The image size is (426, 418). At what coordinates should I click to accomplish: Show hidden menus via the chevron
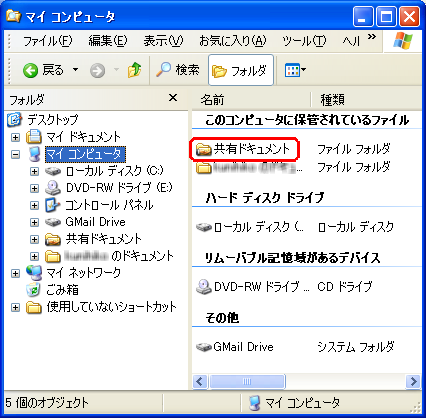tap(372, 37)
